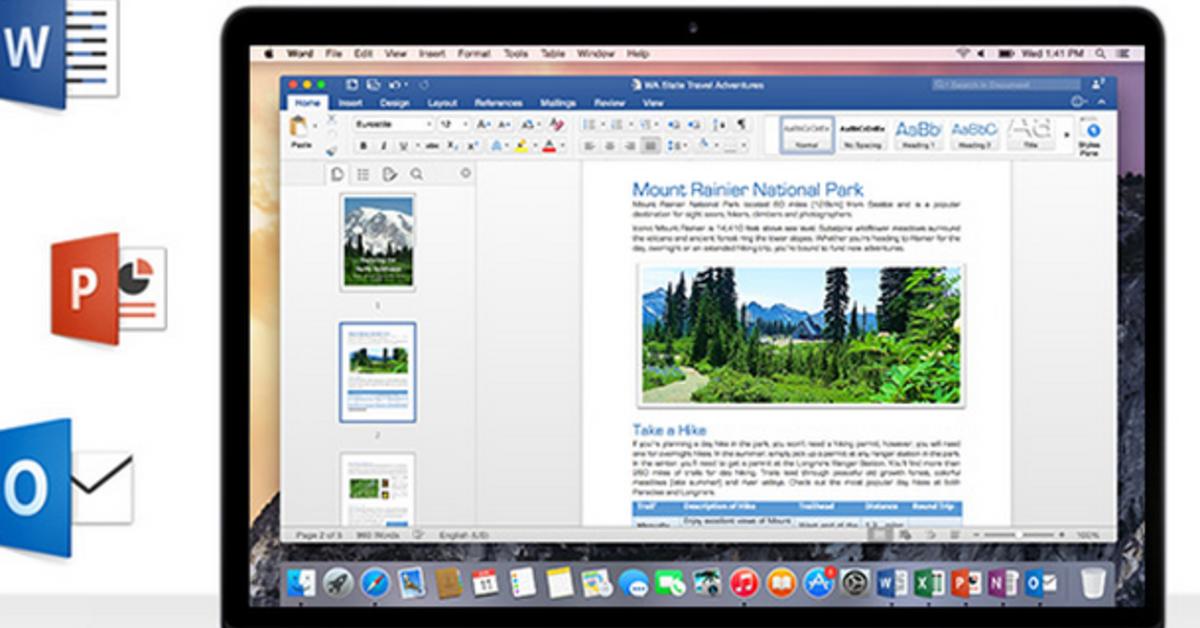This screenshot has width=1200, height=628.
Task: Open the File menu in the menu bar
Action: pyautogui.click(x=333, y=53)
